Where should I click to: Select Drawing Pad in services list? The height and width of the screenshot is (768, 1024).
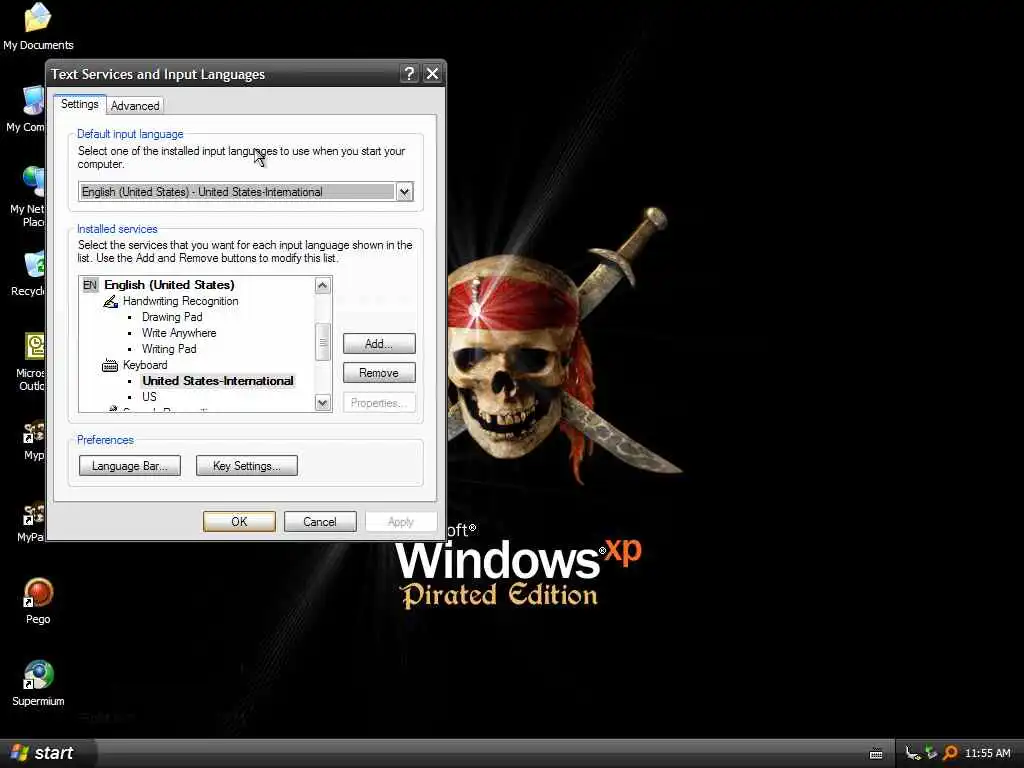(172, 317)
